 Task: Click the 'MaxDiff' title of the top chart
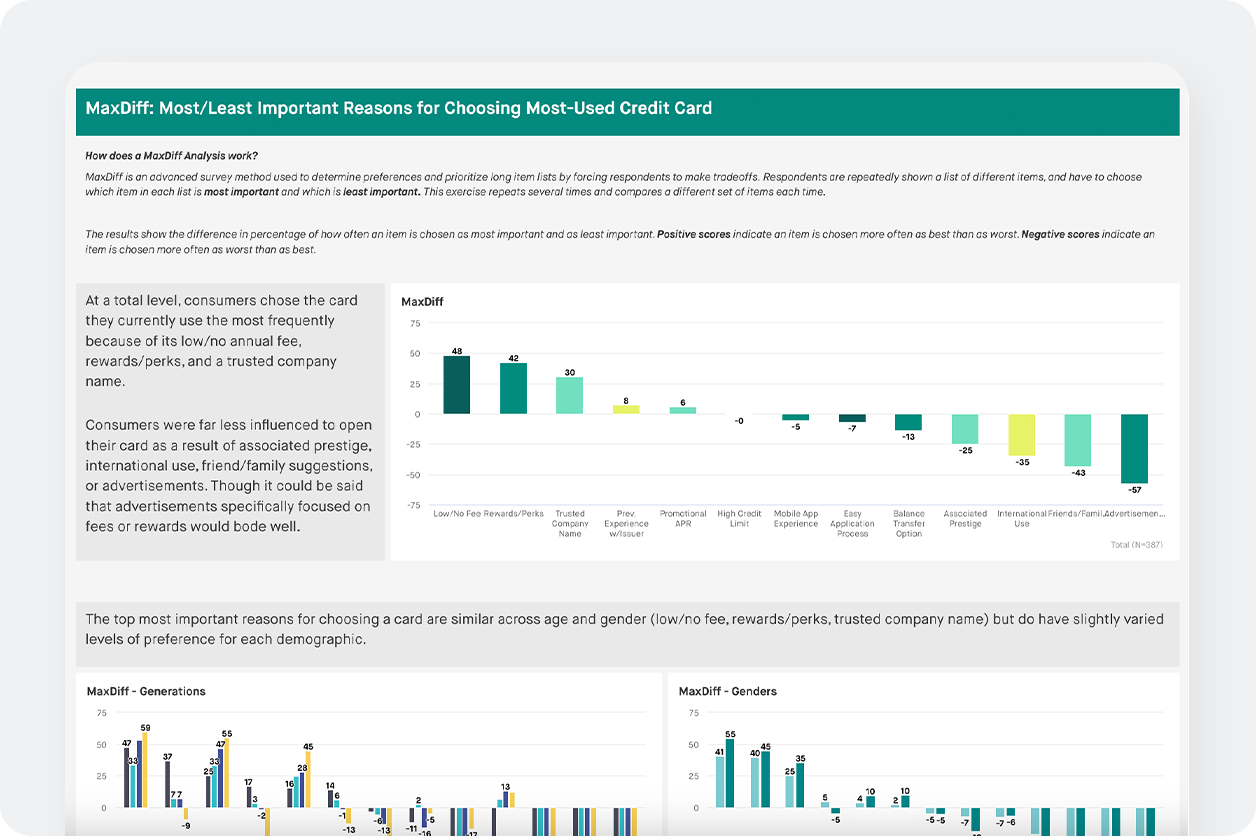coord(422,301)
